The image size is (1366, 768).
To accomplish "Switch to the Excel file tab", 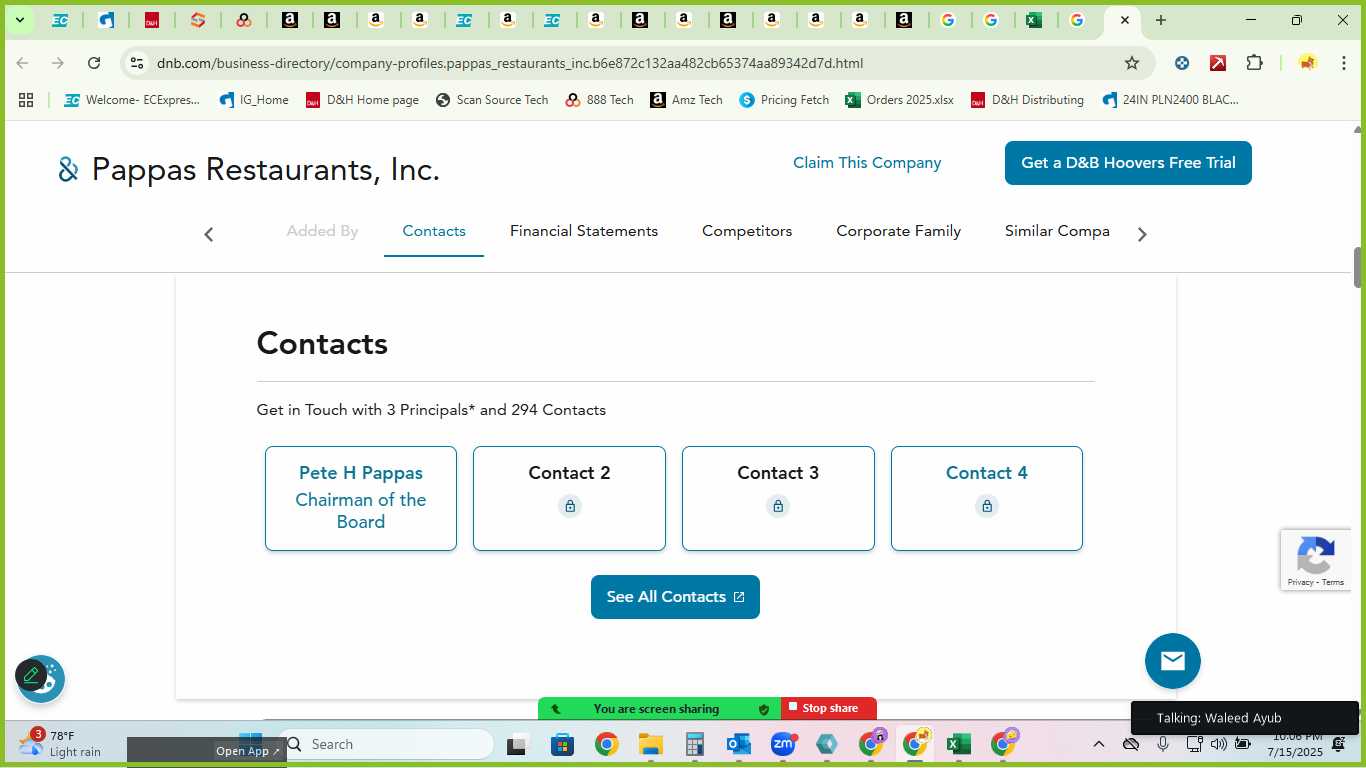I will pyautogui.click(x=1034, y=20).
